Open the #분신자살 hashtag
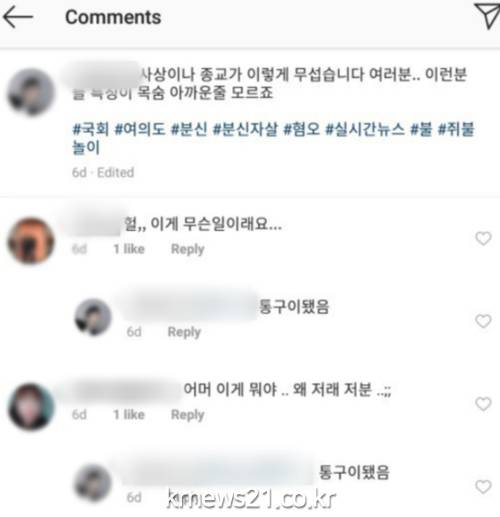 click(245, 129)
